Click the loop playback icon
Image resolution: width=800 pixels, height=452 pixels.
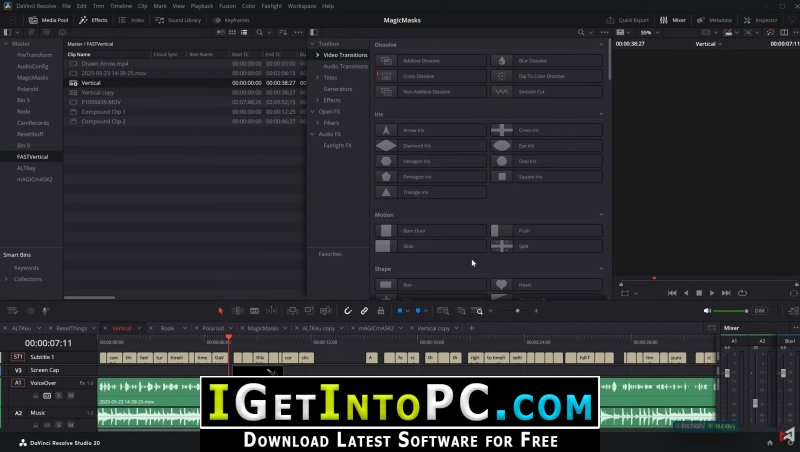click(741, 293)
